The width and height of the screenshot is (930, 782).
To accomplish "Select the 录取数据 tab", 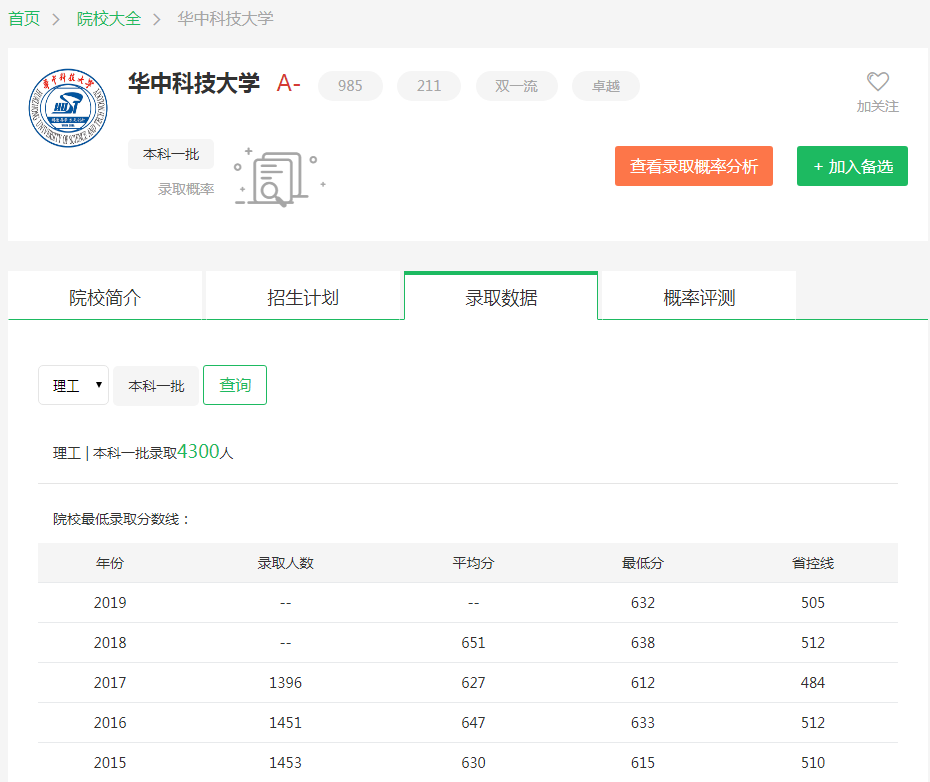I will [x=501, y=297].
